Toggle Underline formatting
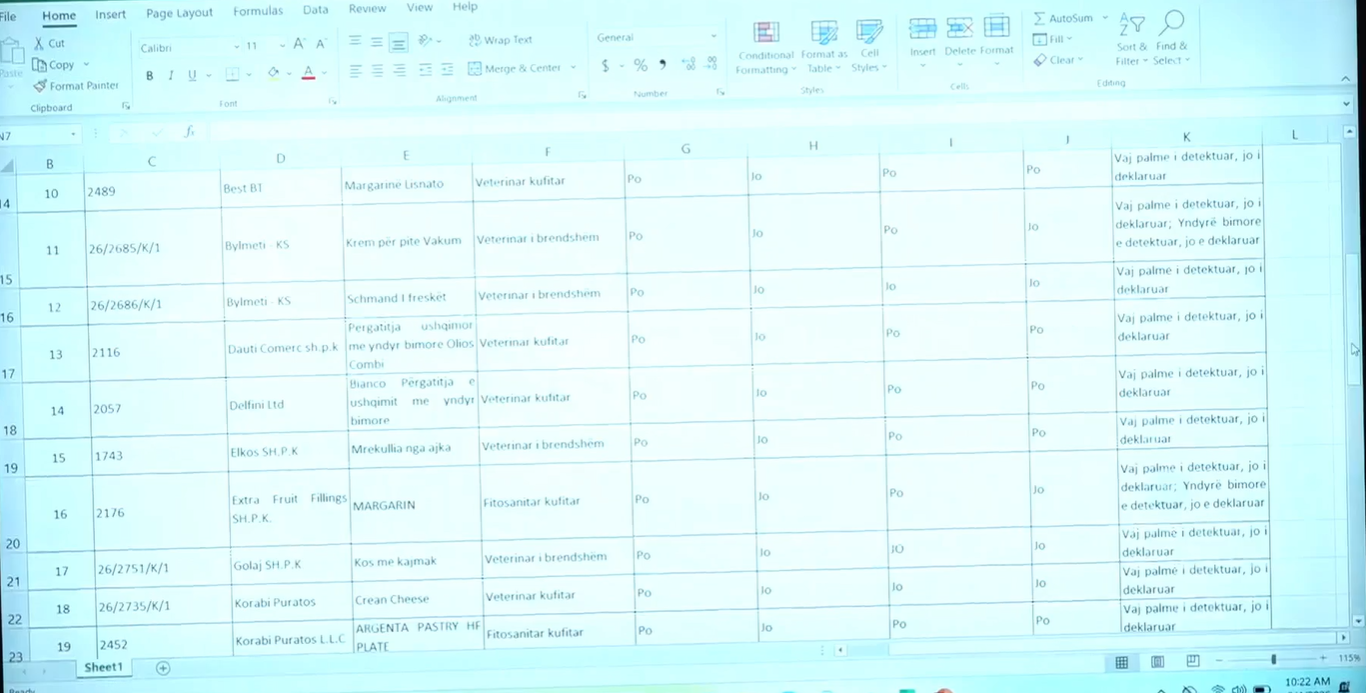 pos(192,75)
